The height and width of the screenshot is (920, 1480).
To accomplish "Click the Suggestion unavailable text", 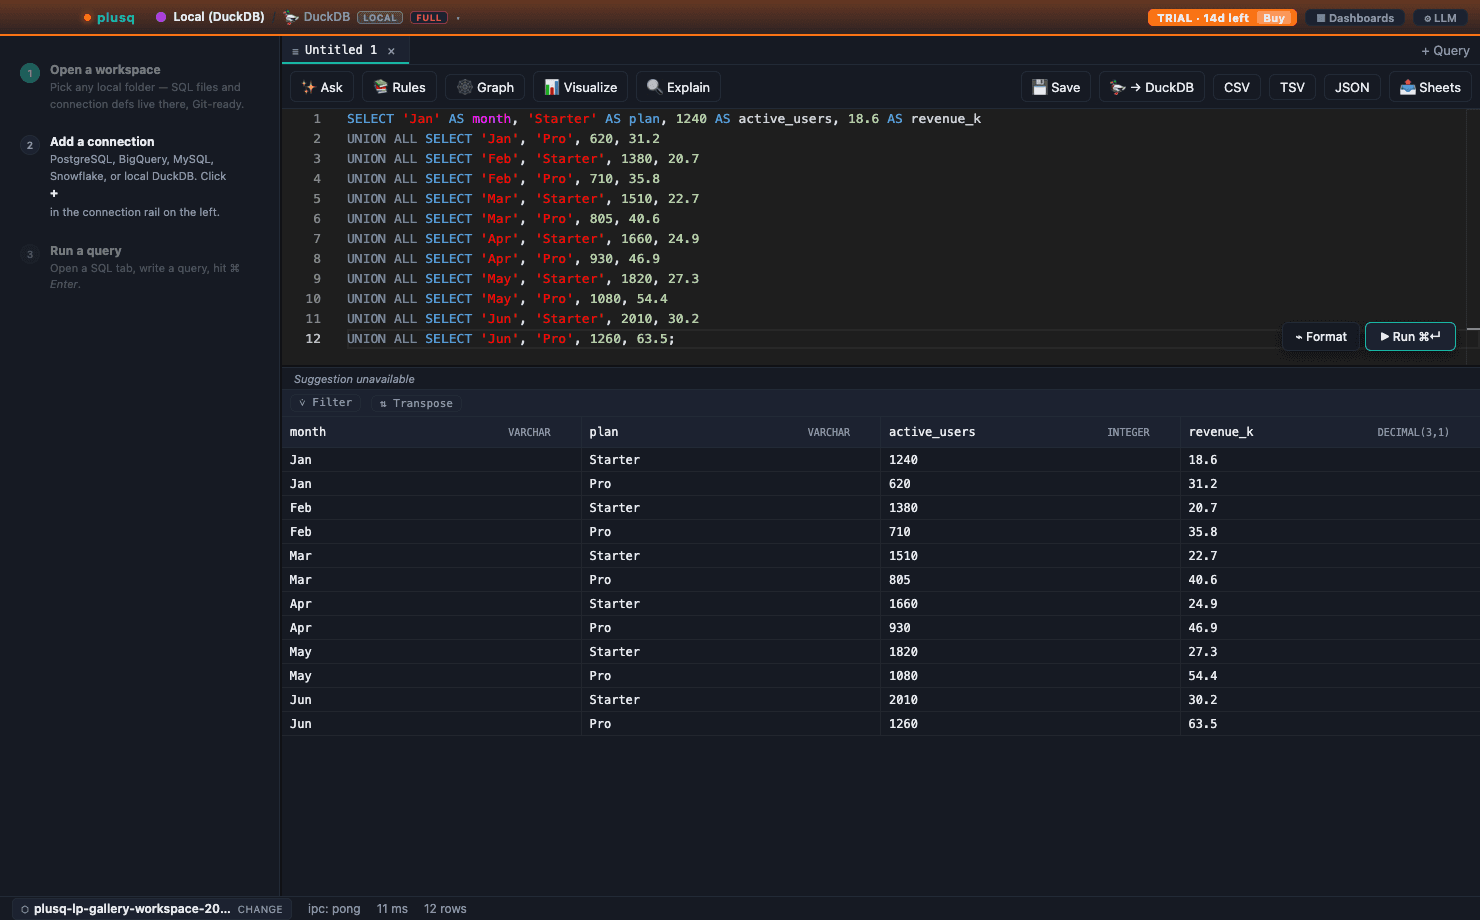I will [x=354, y=379].
